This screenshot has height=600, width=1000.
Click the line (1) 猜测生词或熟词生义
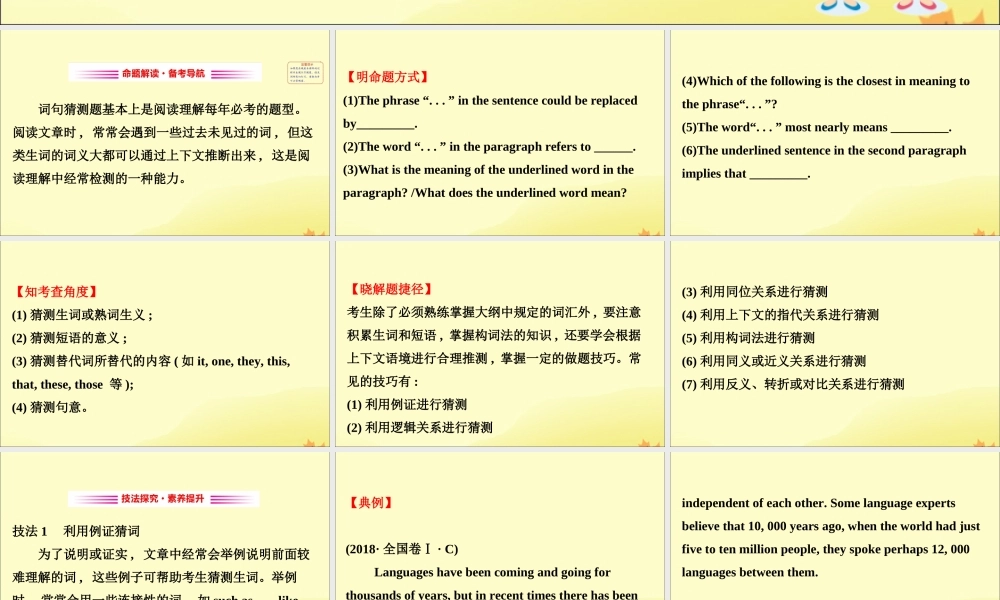[x=82, y=315]
